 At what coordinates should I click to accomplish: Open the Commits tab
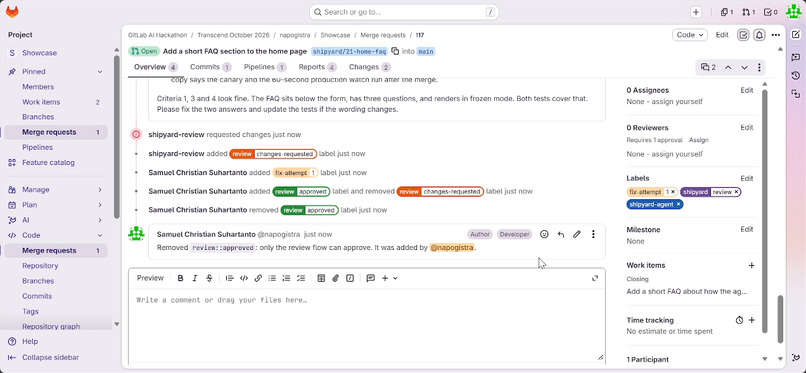pos(210,67)
